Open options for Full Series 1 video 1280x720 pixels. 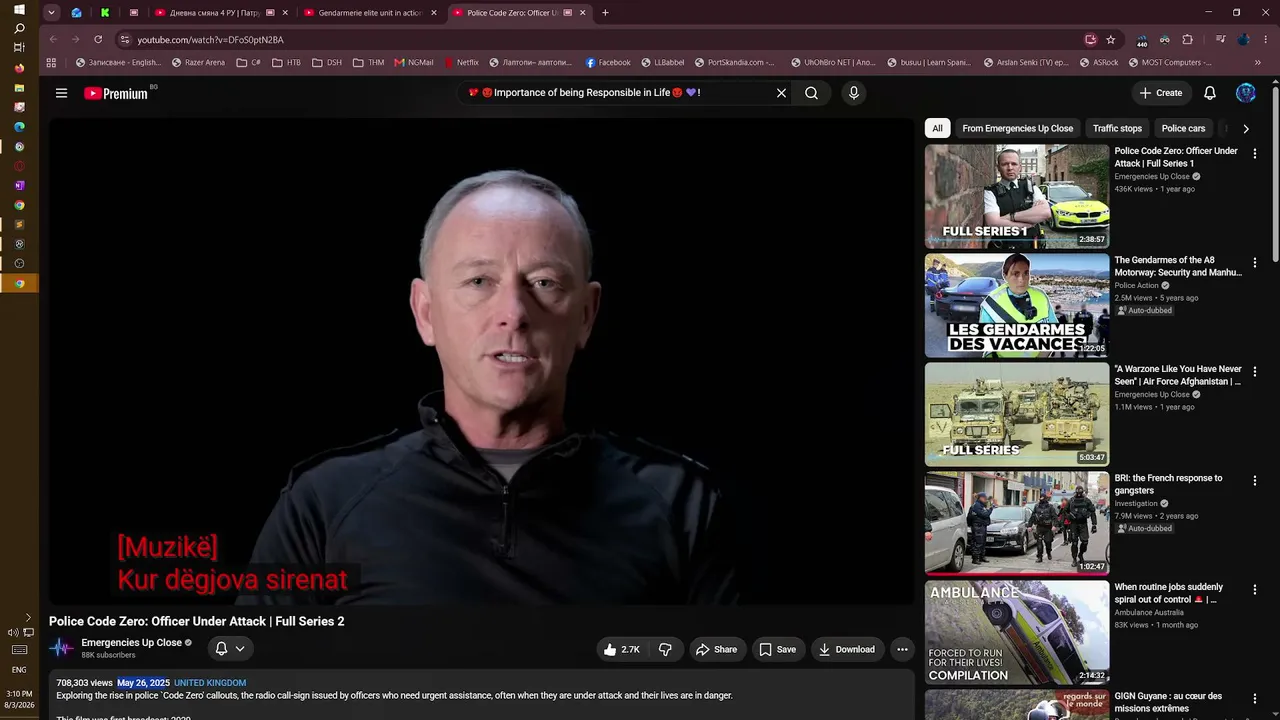1255,153
